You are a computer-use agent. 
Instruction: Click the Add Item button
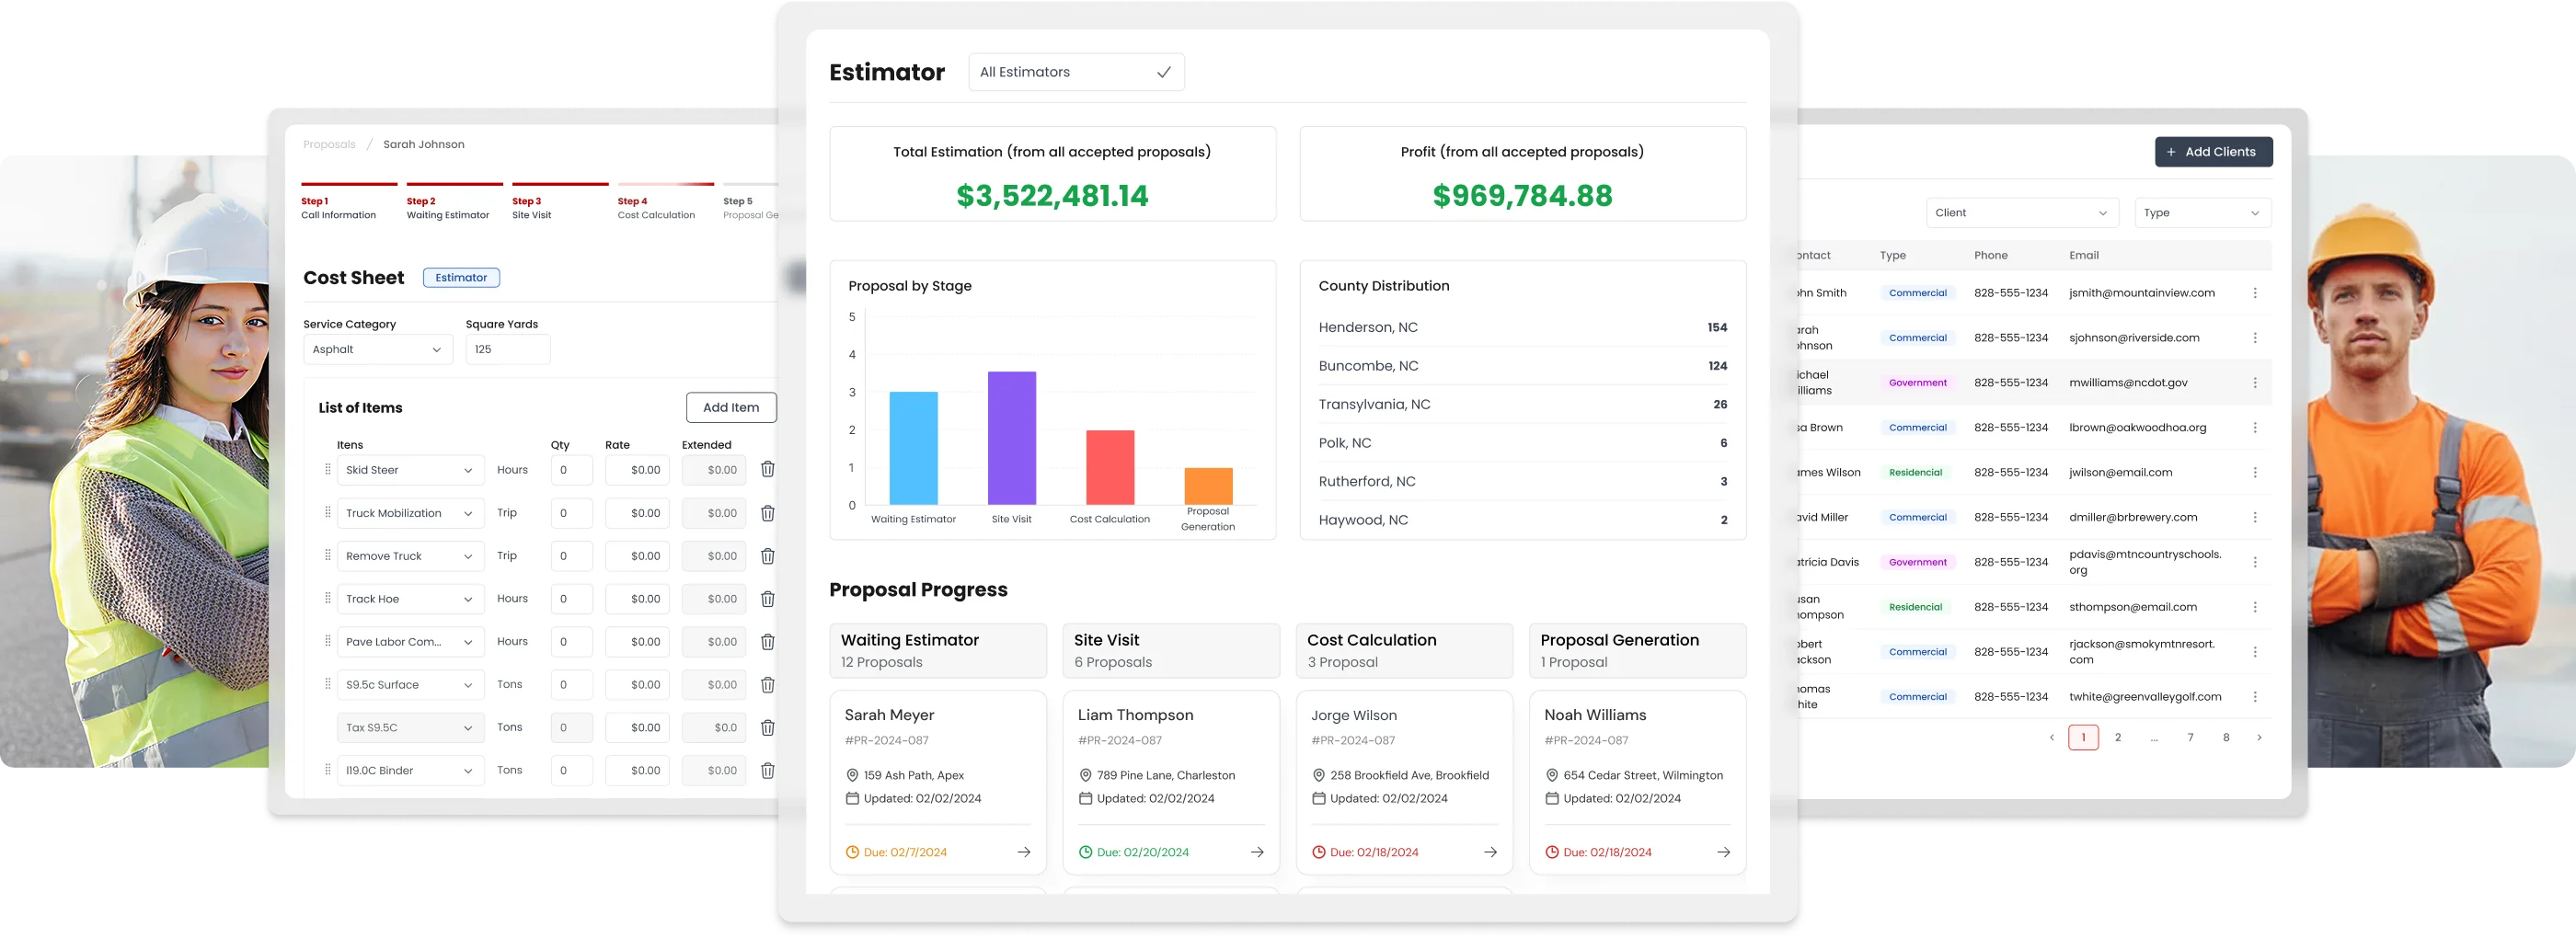[x=731, y=407]
